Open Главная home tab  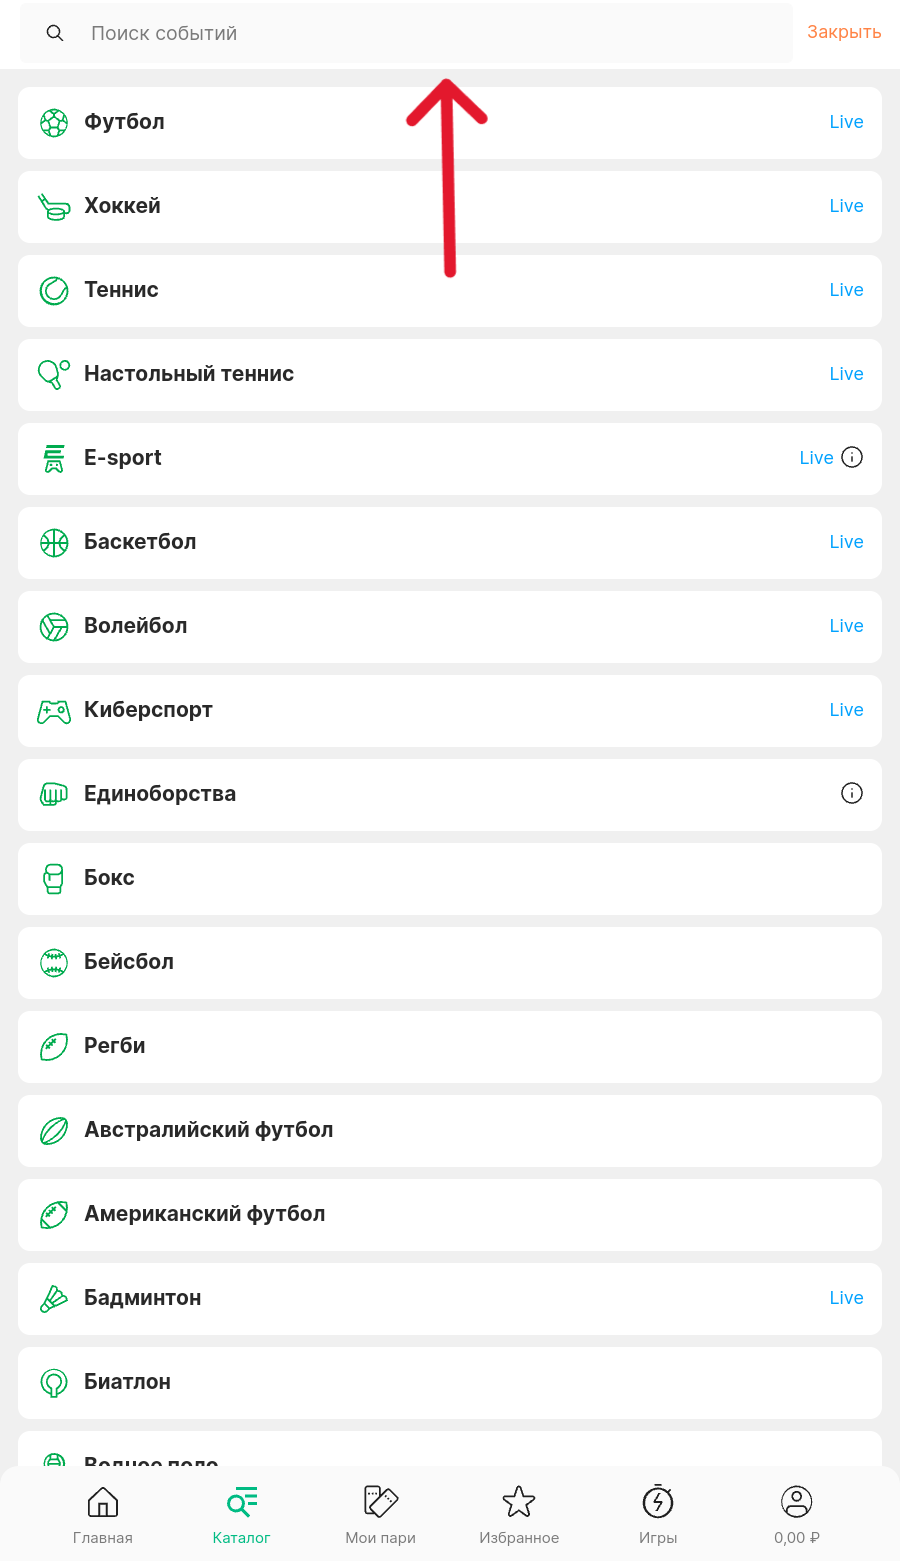click(103, 1514)
